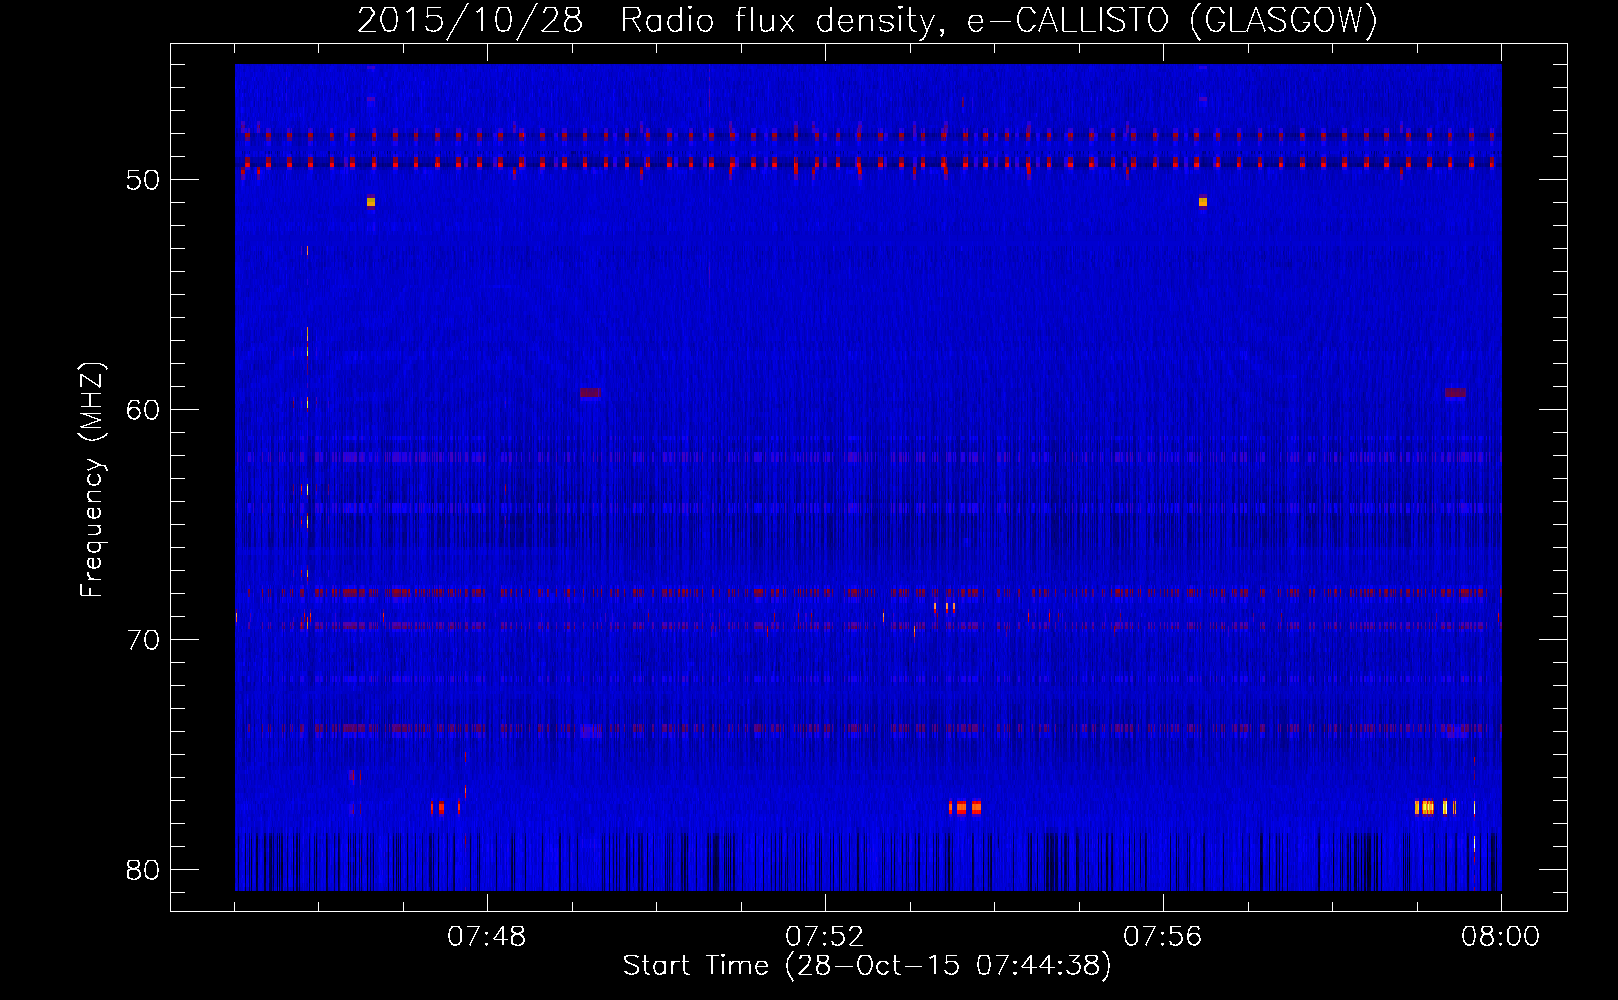Select the 70 frequency tick label
The height and width of the screenshot is (1000, 1618).
click(143, 640)
